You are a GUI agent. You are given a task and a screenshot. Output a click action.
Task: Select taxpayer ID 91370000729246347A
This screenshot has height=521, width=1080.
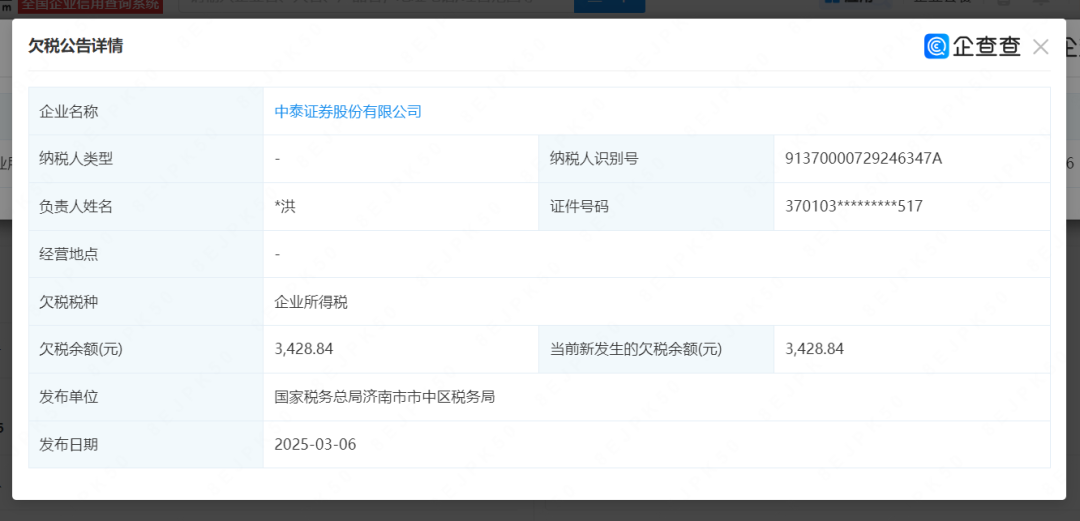[863, 159]
